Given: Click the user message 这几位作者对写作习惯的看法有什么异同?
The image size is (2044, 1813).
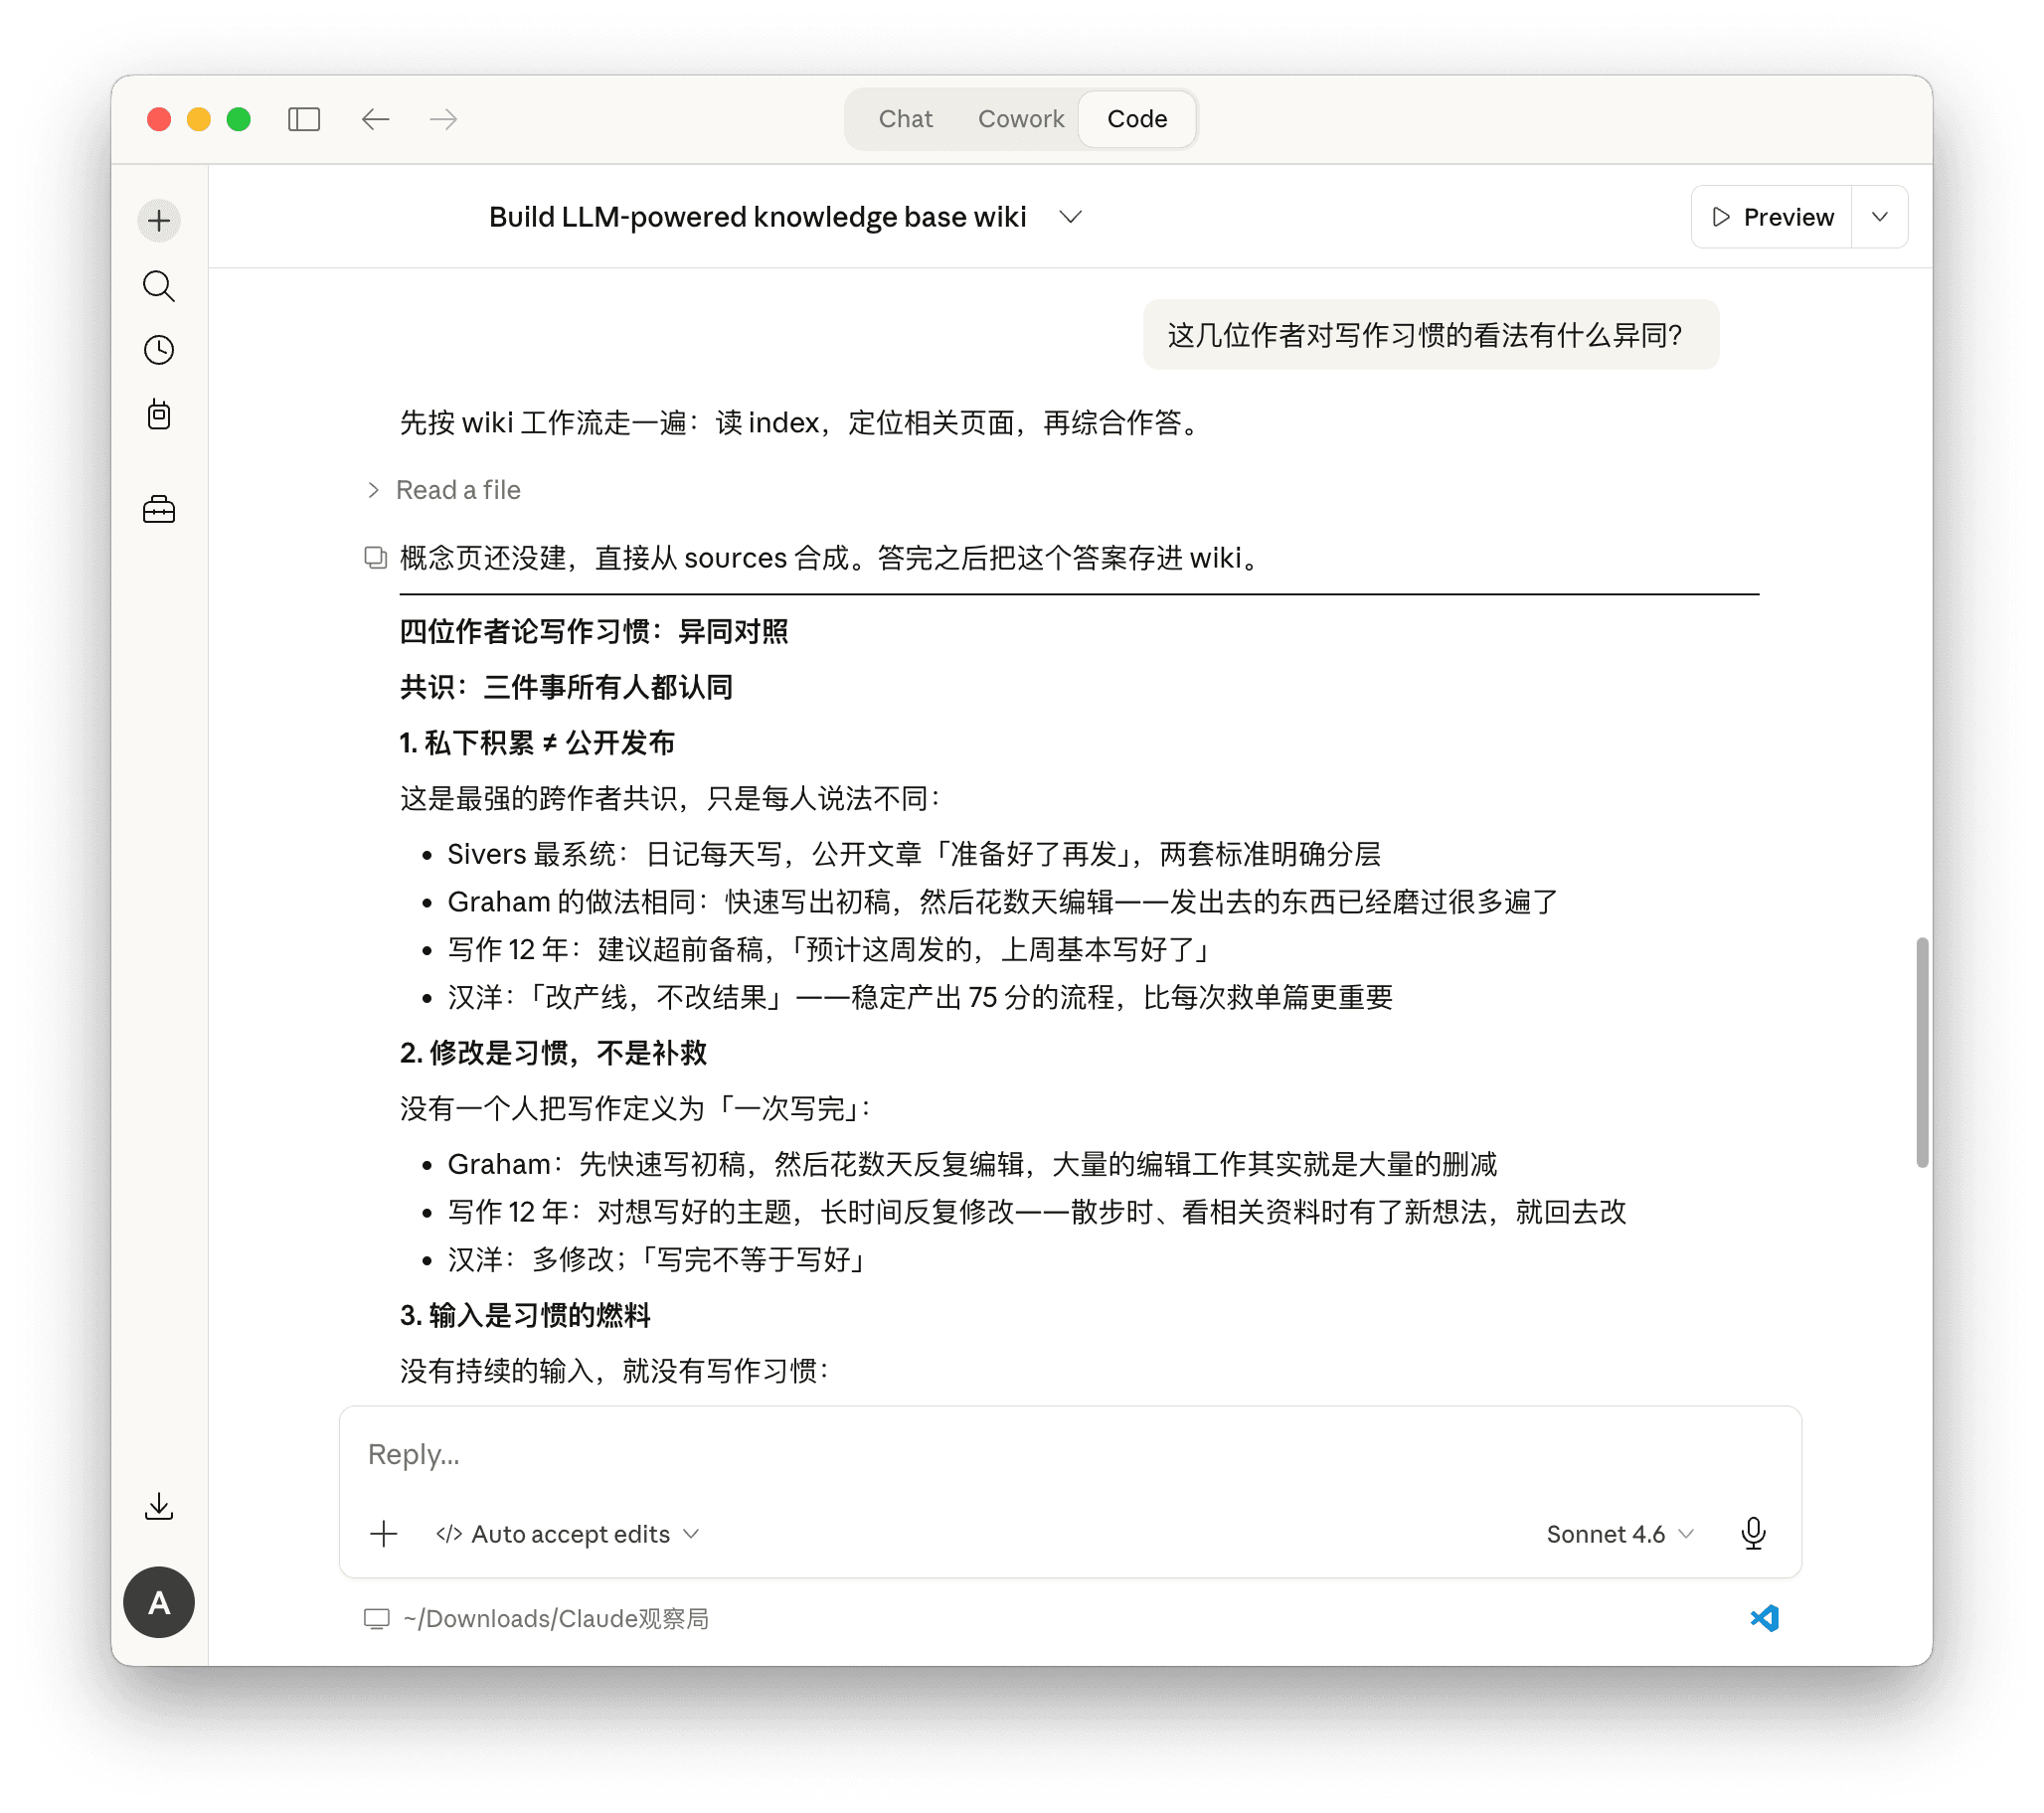Looking at the screenshot, I should (x=1430, y=335).
